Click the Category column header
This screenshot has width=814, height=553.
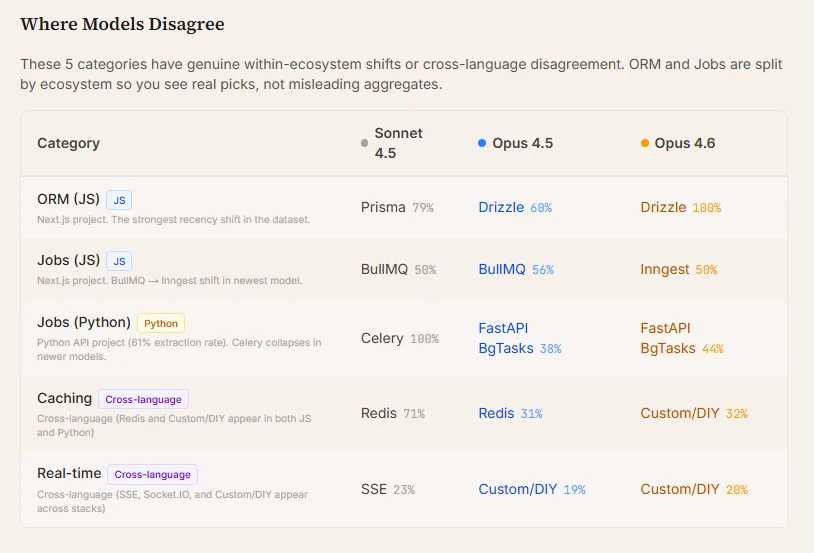click(x=69, y=143)
